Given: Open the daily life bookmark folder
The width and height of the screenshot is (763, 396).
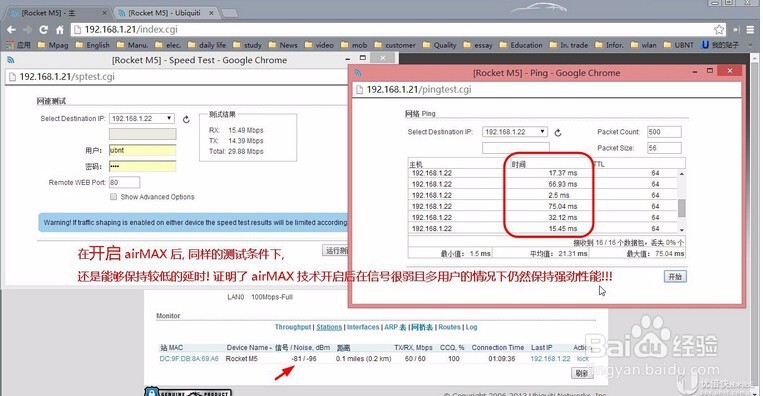Looking at the screenshot, I should pyautogui.click(x=207, y=45).
